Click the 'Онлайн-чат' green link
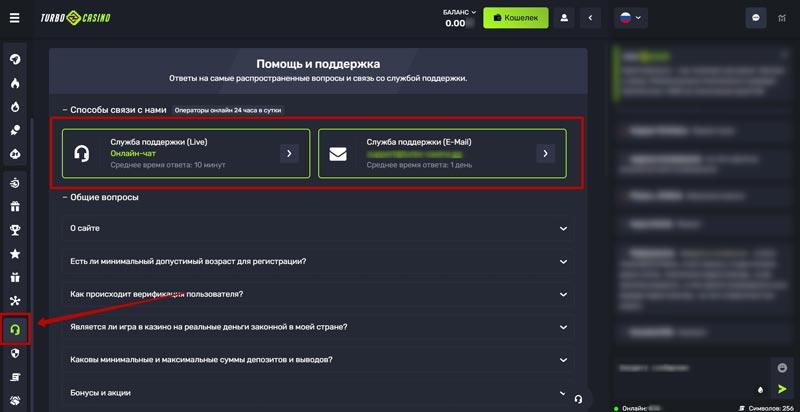The image size is (800, 412). (133, 153)
